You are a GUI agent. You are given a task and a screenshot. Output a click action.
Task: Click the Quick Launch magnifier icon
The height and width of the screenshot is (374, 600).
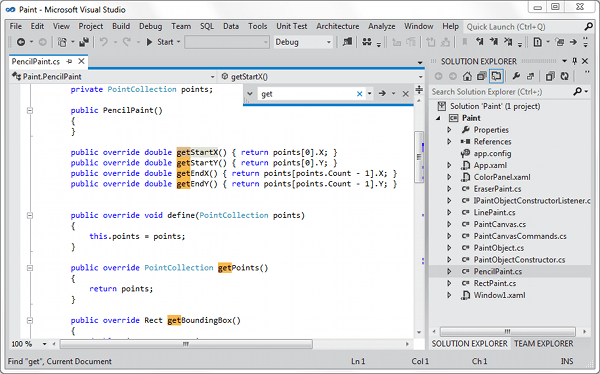point(589,26)
